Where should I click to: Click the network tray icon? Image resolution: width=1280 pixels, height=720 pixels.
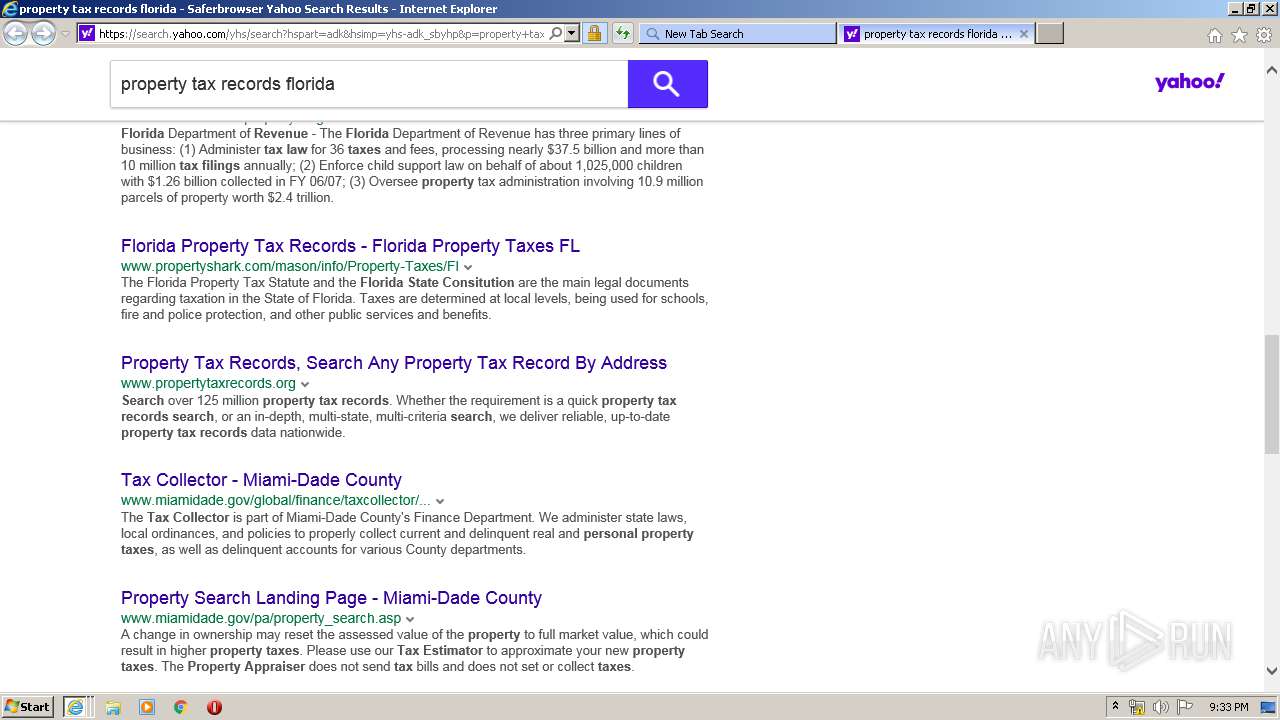tap(1137, 707)
